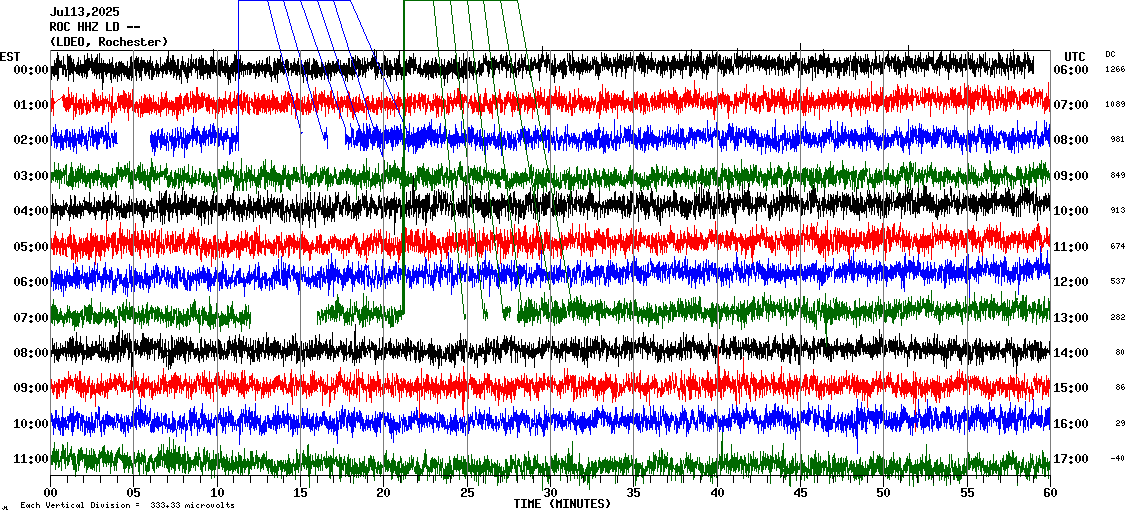Click the 45 minute tick label
Viewport: 1130px width, 519px height.
pos(800,493)
